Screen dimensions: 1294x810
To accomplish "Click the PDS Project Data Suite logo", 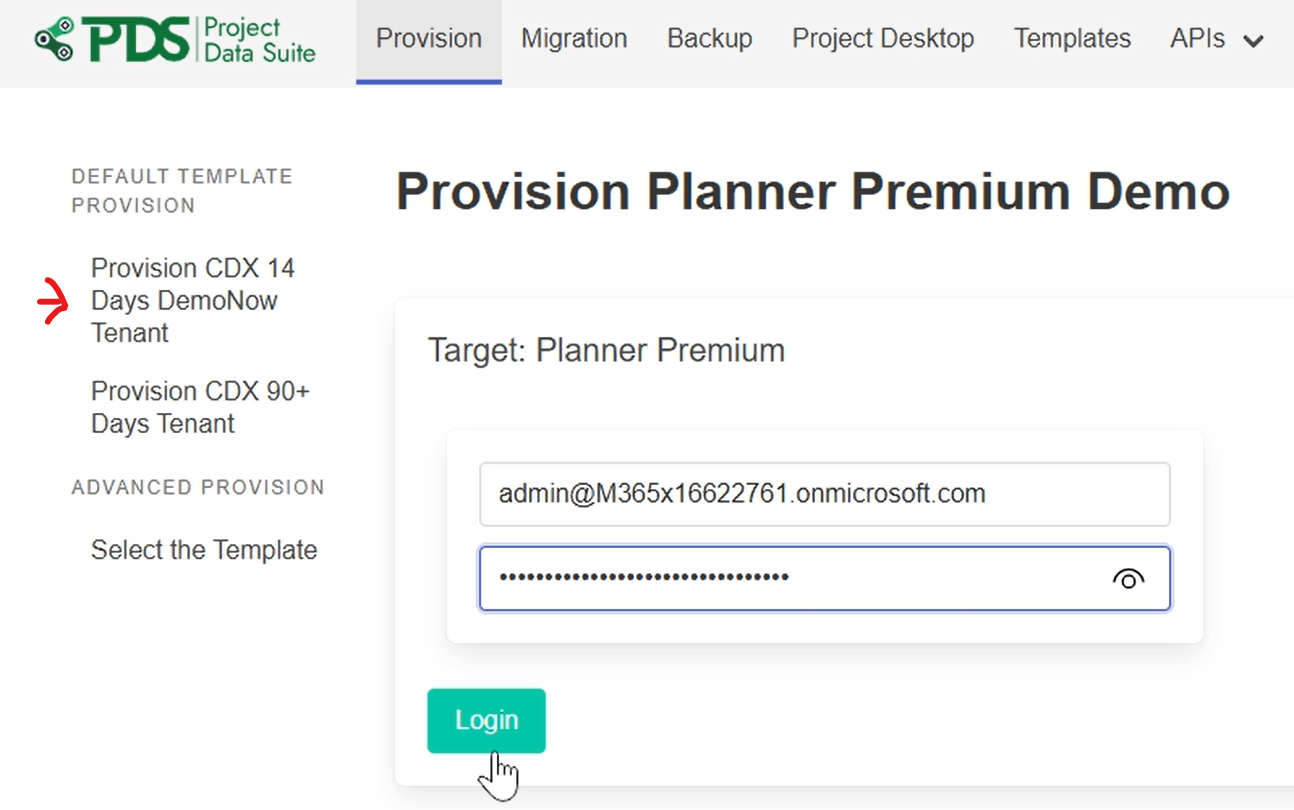I will [x=175, y=39].
